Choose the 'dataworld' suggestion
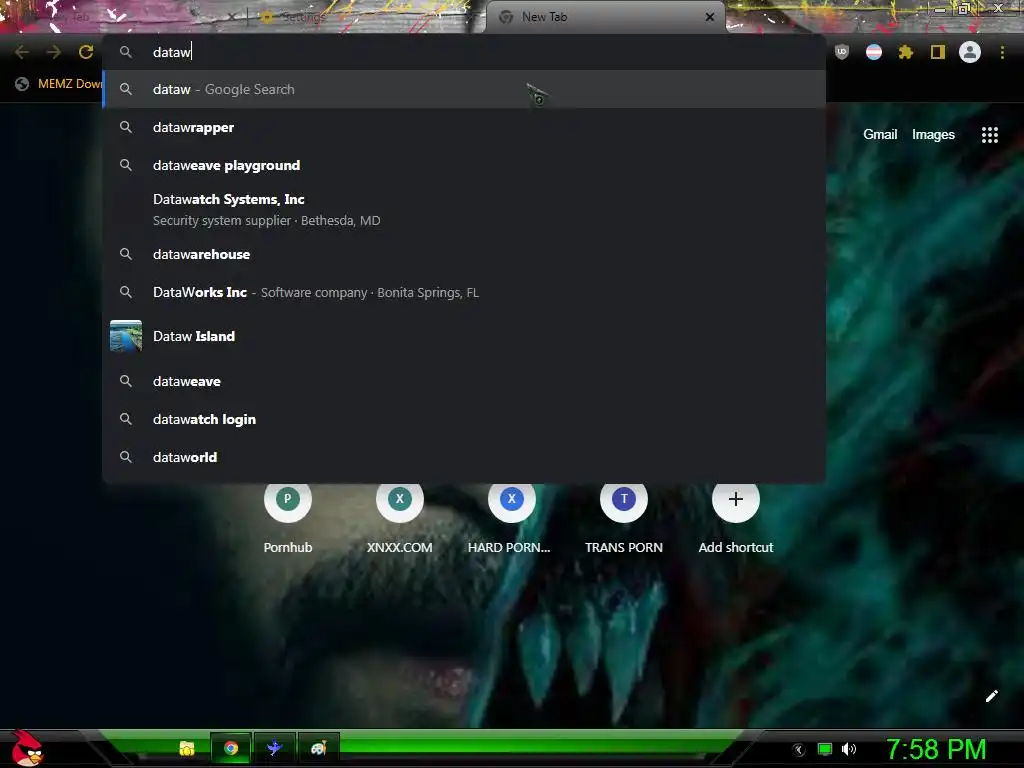1024x768 pixels. point(464,457)
